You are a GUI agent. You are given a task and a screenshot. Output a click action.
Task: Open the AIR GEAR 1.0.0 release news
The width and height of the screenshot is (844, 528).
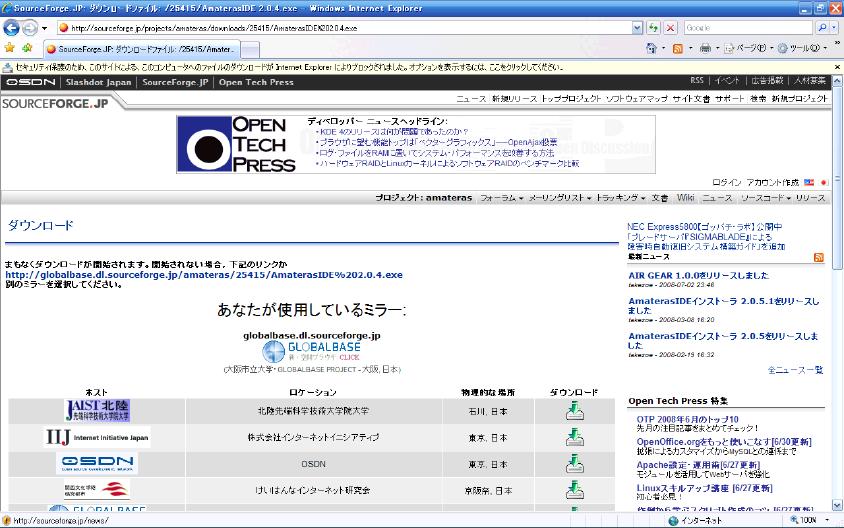point(699,275)
